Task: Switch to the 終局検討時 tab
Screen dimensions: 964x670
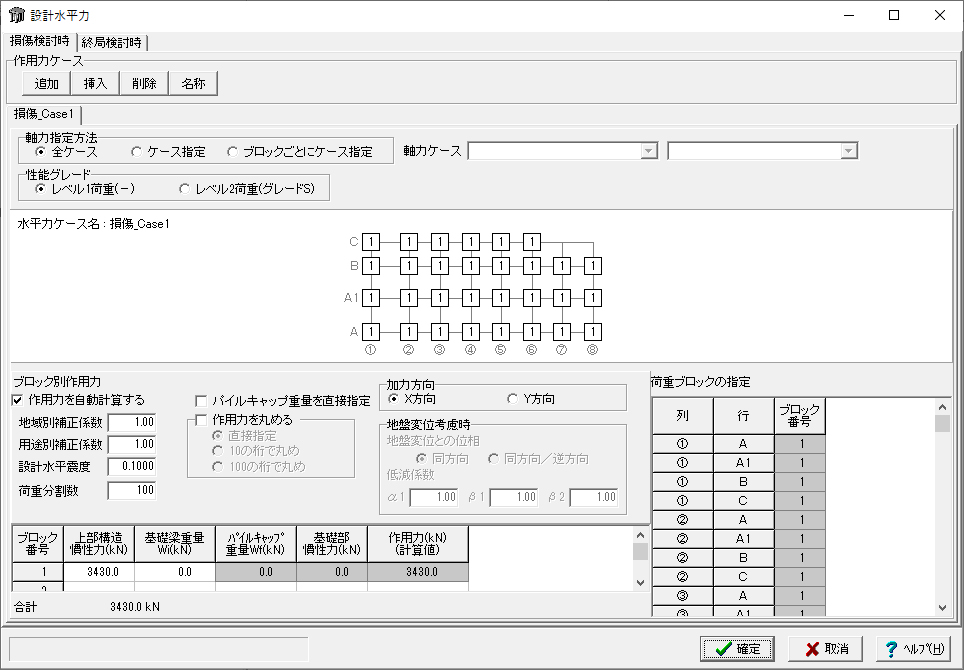Action: pyautogui.click(x=111, y=42)
